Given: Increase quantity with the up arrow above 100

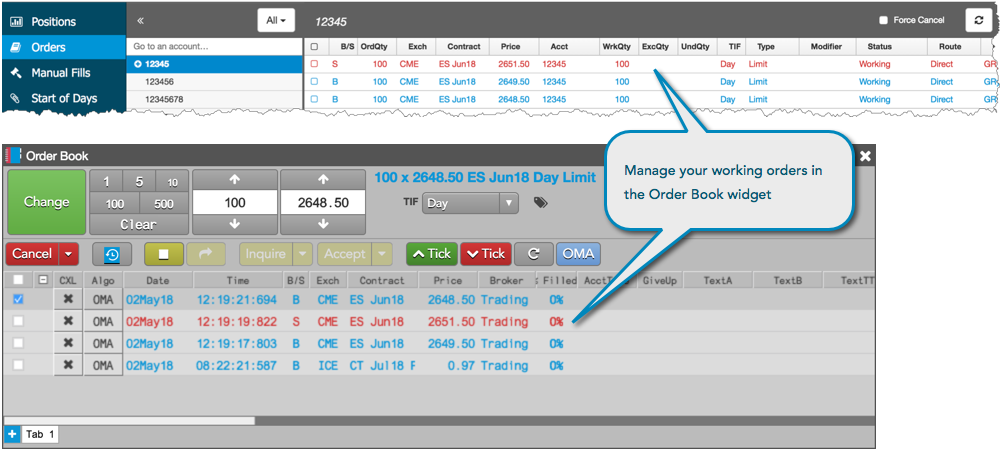Looking at the screenshot, I should click(234, 180).
